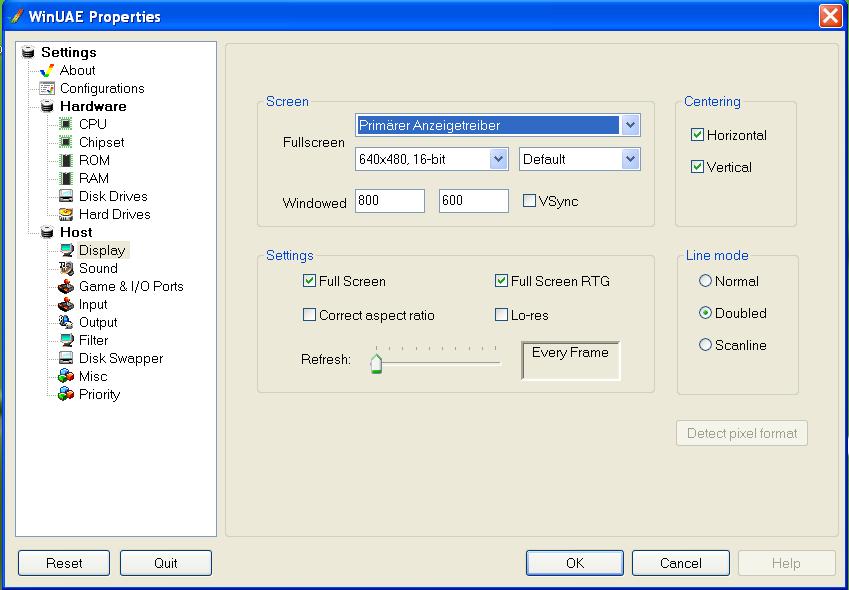Screen dimensions: 849x590
Task: Click the WinUAE title bar app icon
Action: 16,16
